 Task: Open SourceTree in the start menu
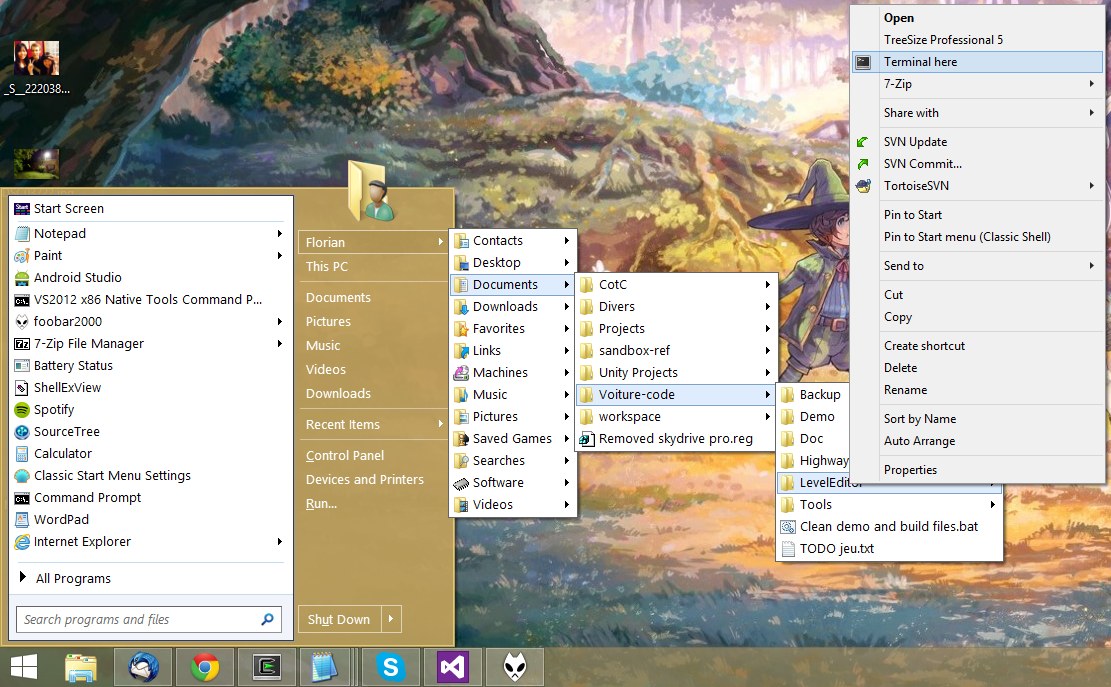click(x=66, y=432)
